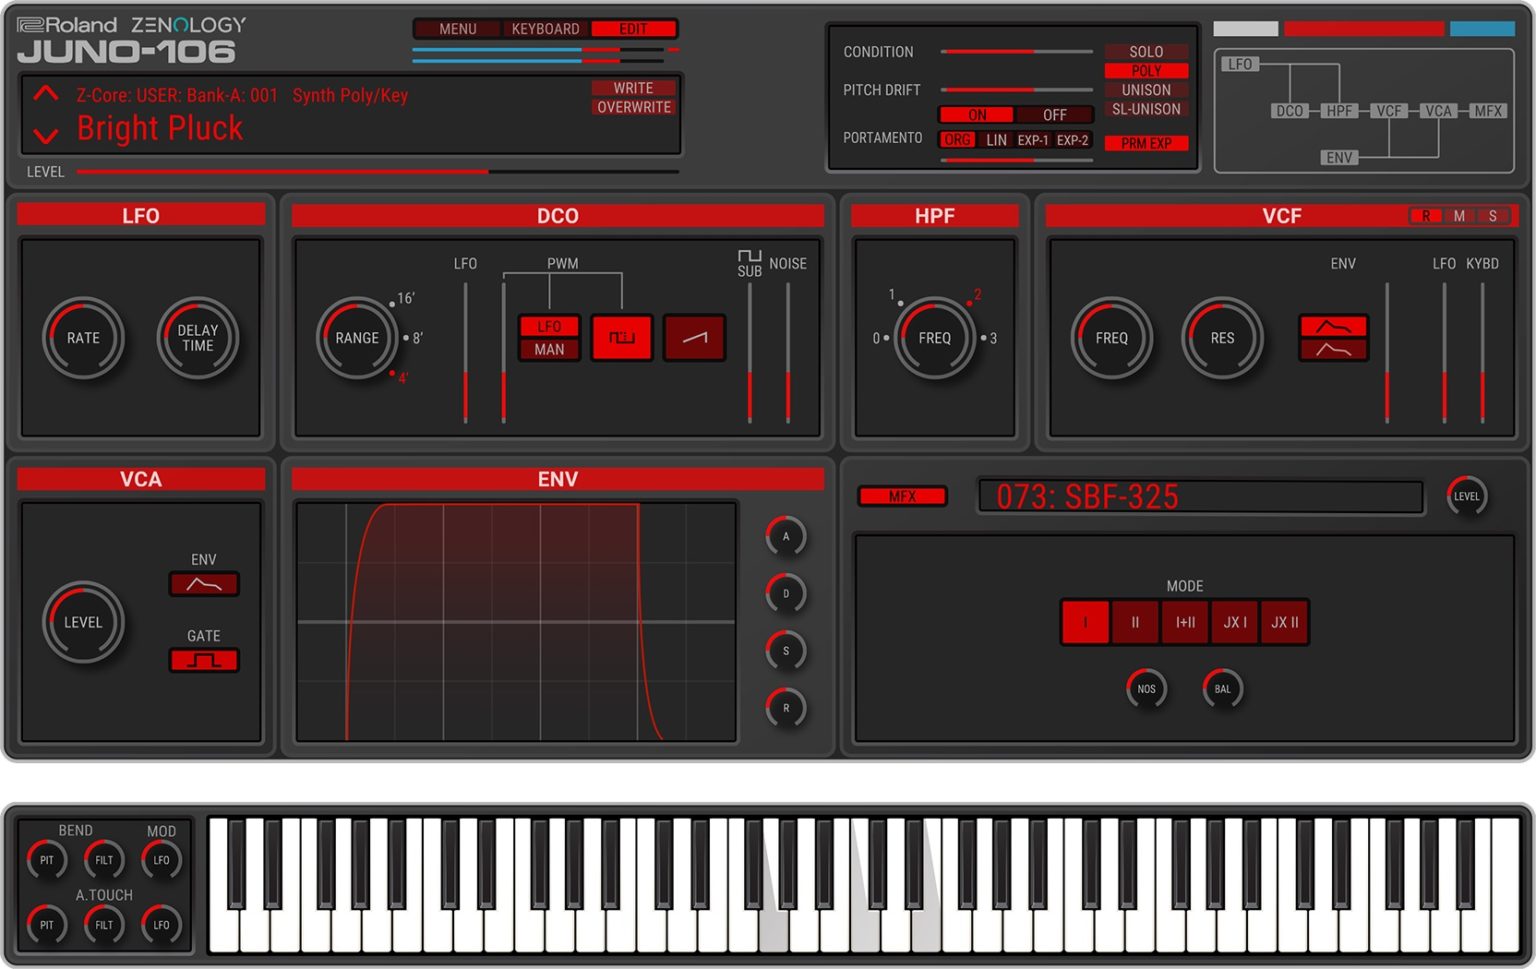
Task: Select SL-UNISON voice mode
Action: pyautogui.click(x=1146, y=109)
